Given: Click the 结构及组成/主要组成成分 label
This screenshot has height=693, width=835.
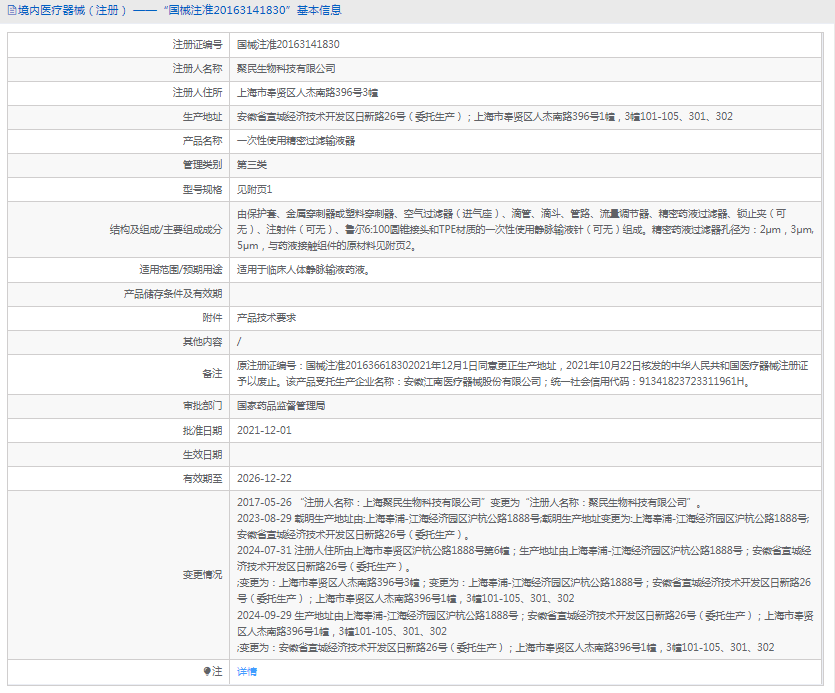Looking at the screenshot, I should 166,230.
